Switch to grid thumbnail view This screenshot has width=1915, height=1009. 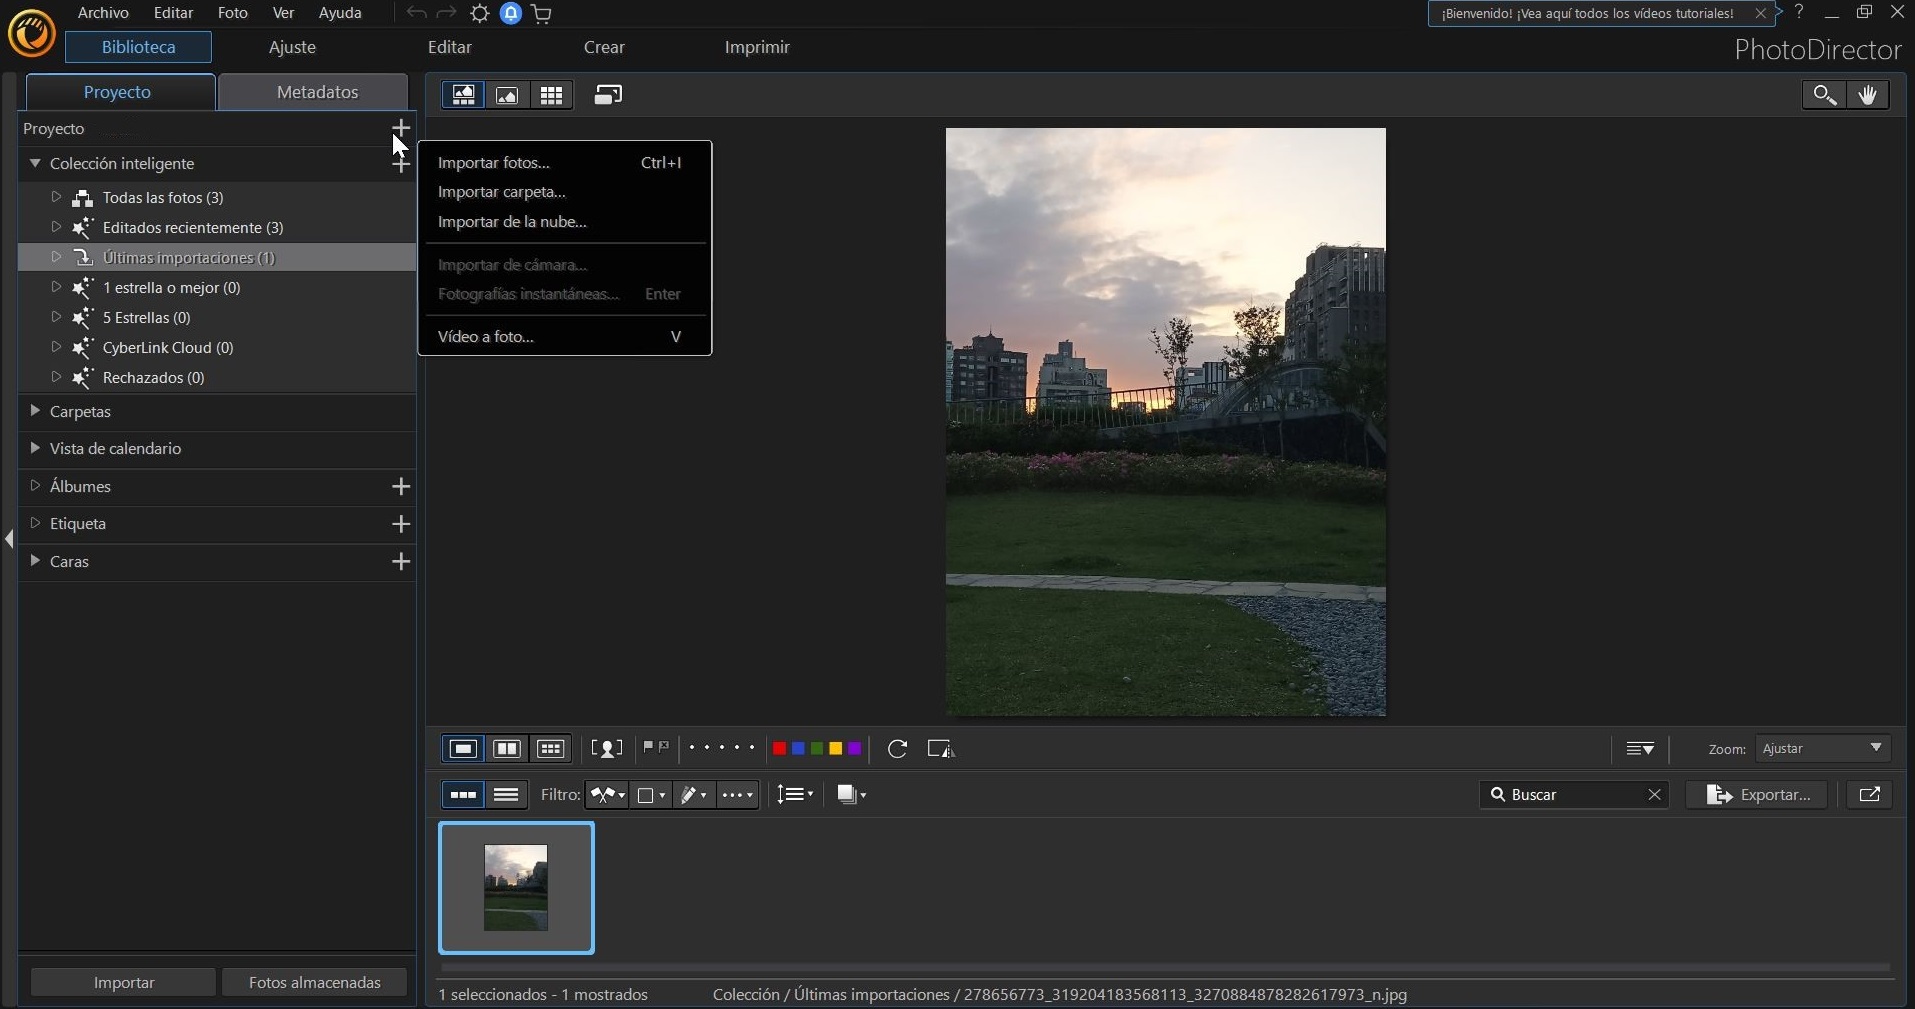[x=551, y=95]
